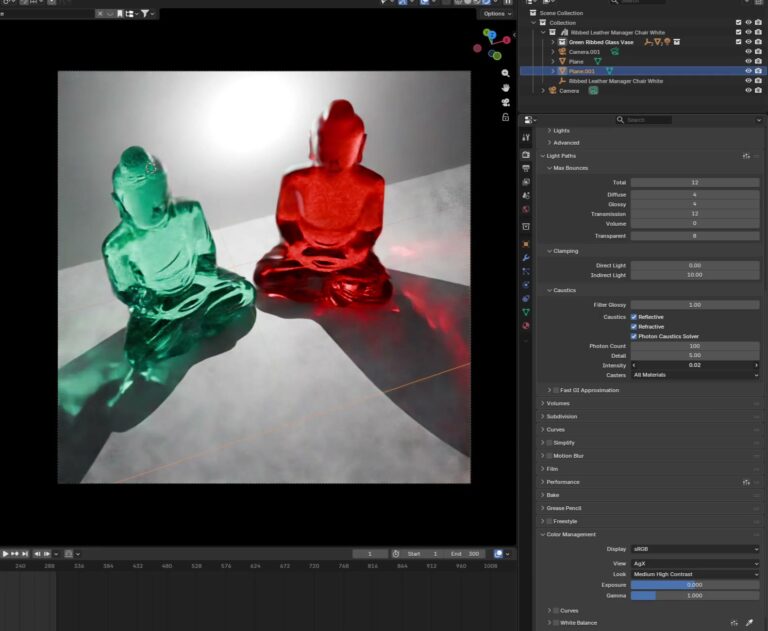The width and height of the screenshot is (768, 631).
Task: Open the Look Medium High Contrast dropdown
Action: click(x=695, y=574)
